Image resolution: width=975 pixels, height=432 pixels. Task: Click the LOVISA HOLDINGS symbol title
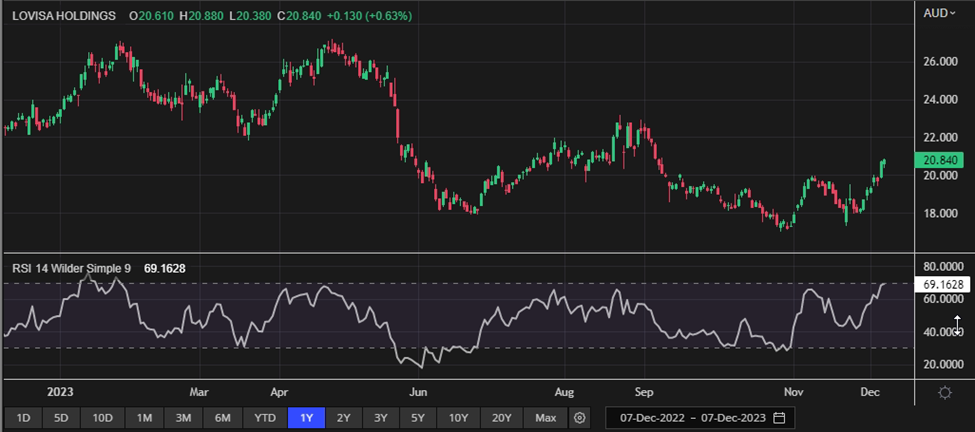click(64, 16)
